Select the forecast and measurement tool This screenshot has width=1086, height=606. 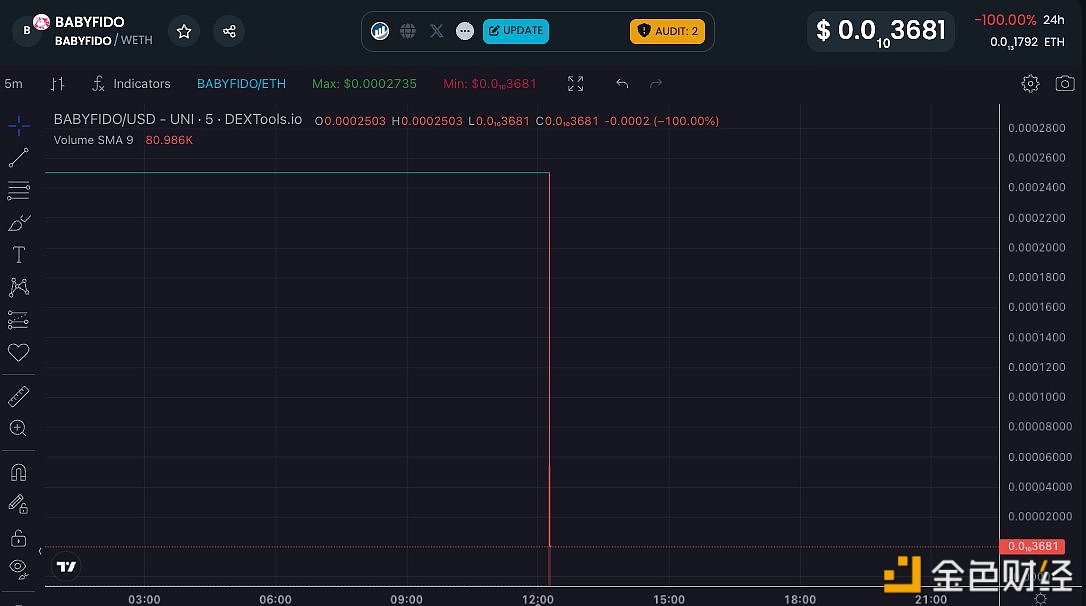(19, 320)
